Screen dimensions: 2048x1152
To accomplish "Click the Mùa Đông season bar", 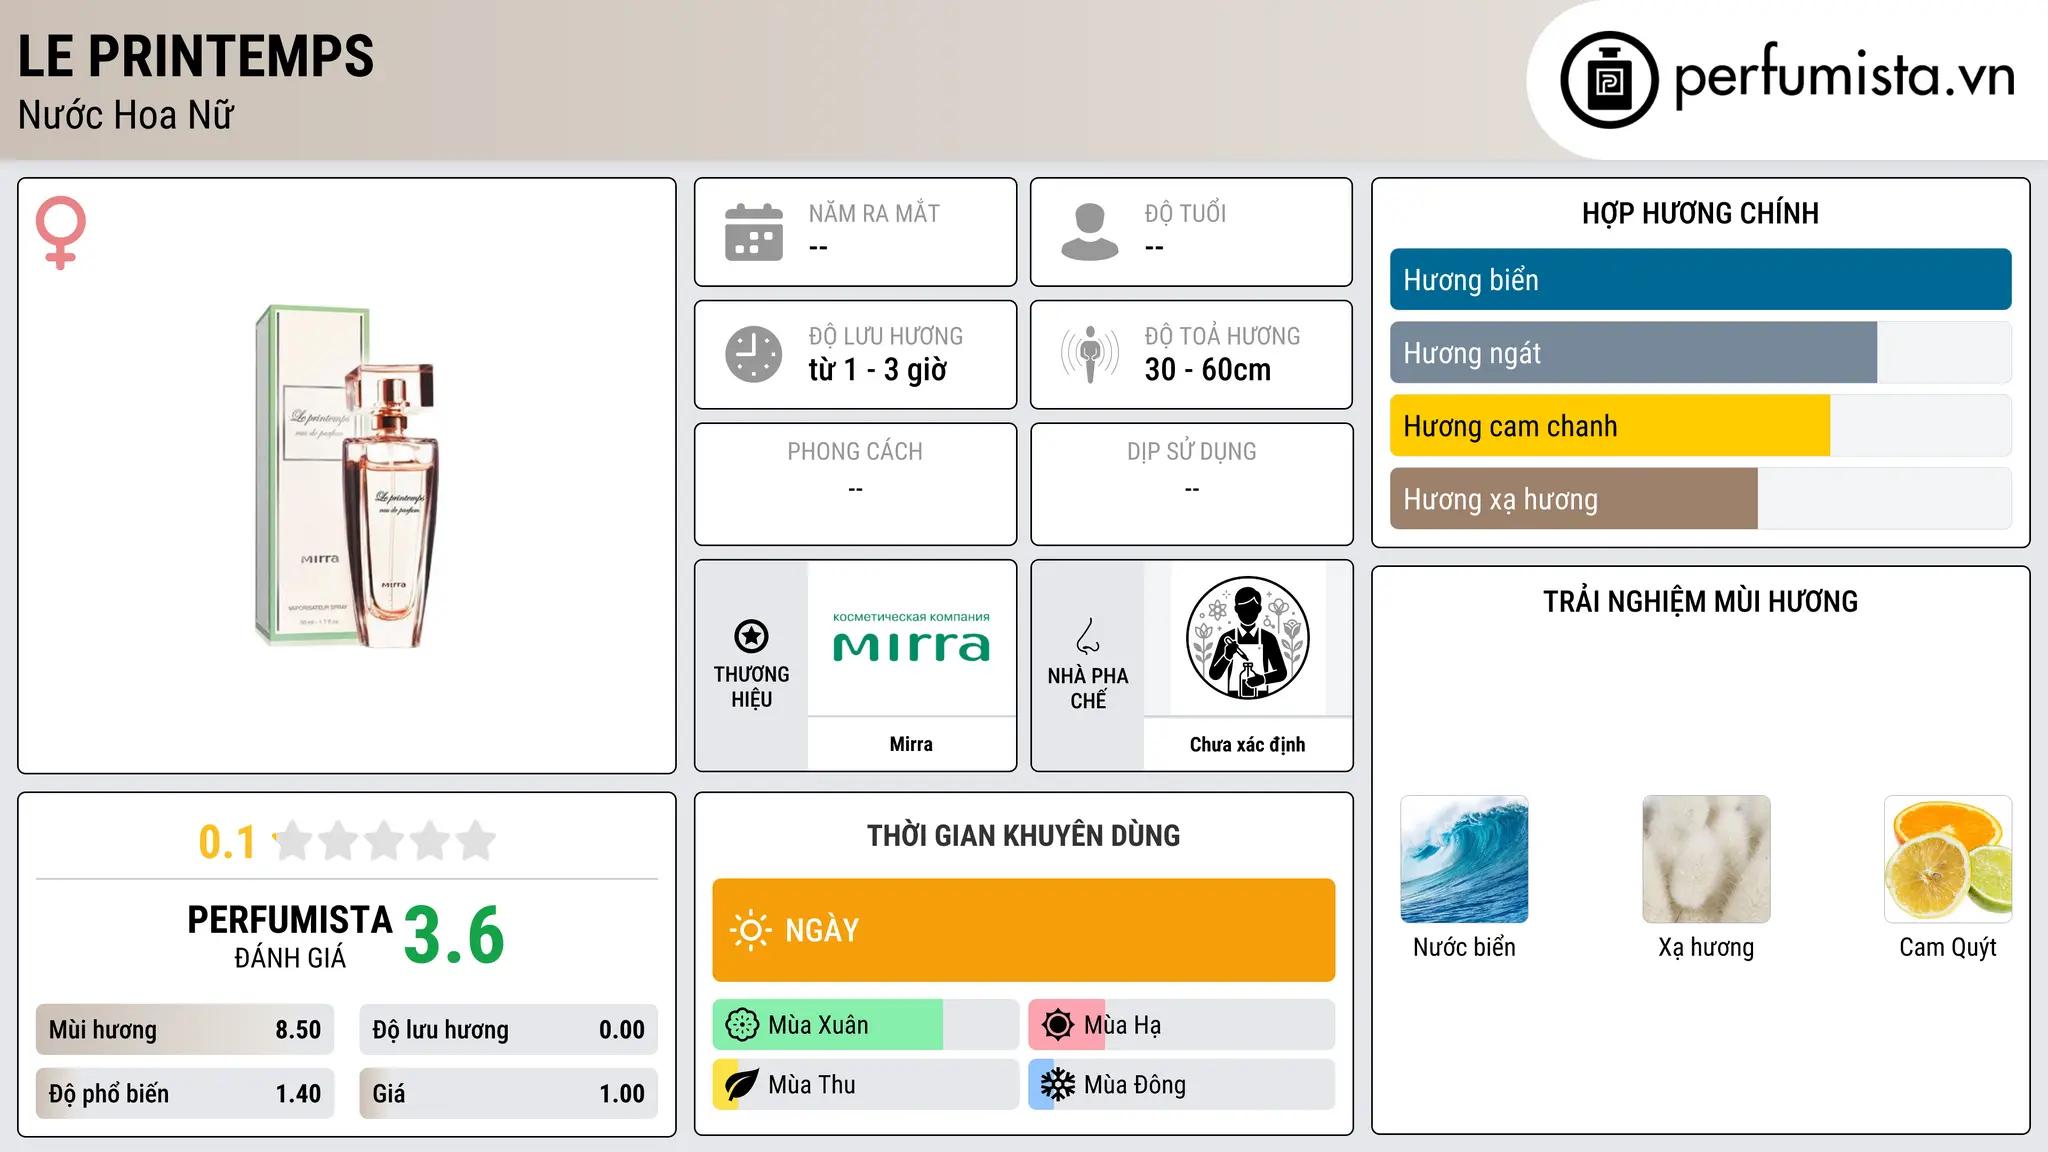I will [x=1182, y=1085].
